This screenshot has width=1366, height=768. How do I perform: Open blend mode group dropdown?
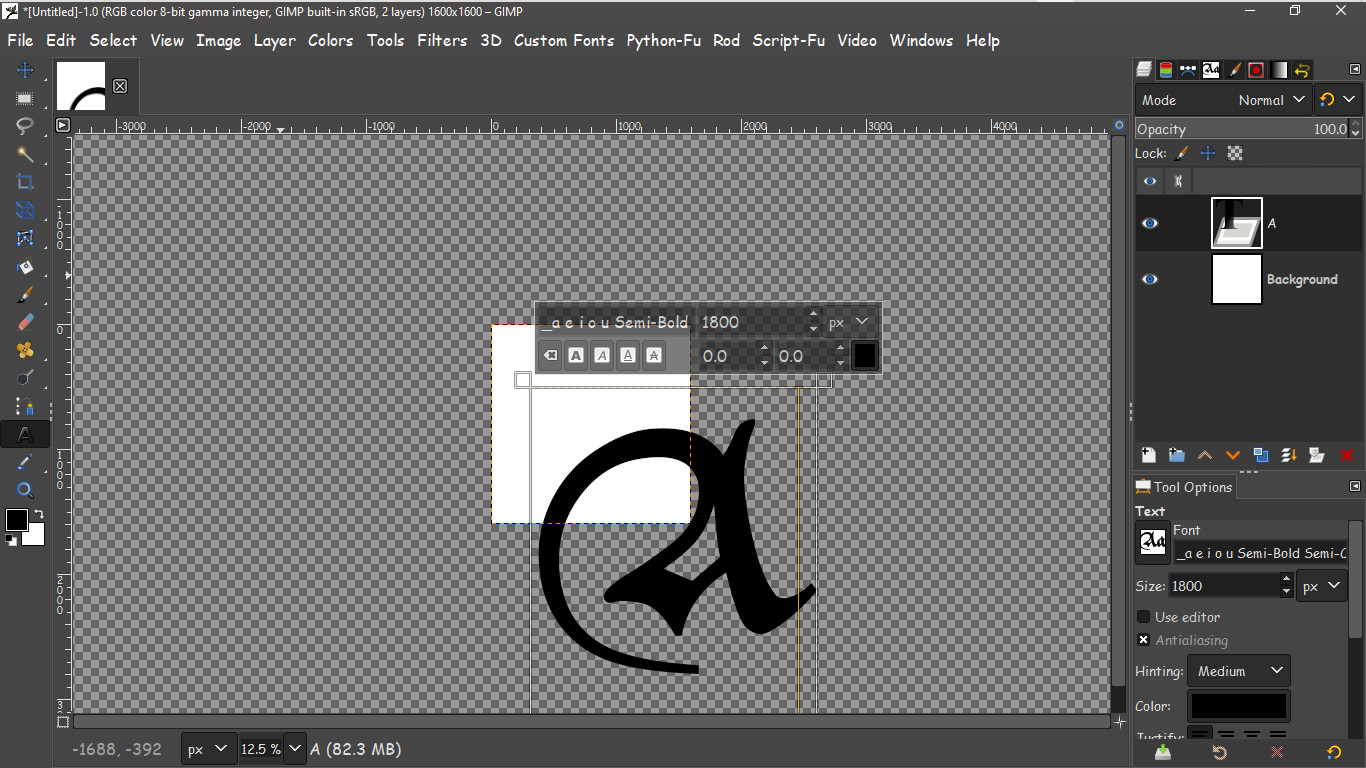(1338, 100)
